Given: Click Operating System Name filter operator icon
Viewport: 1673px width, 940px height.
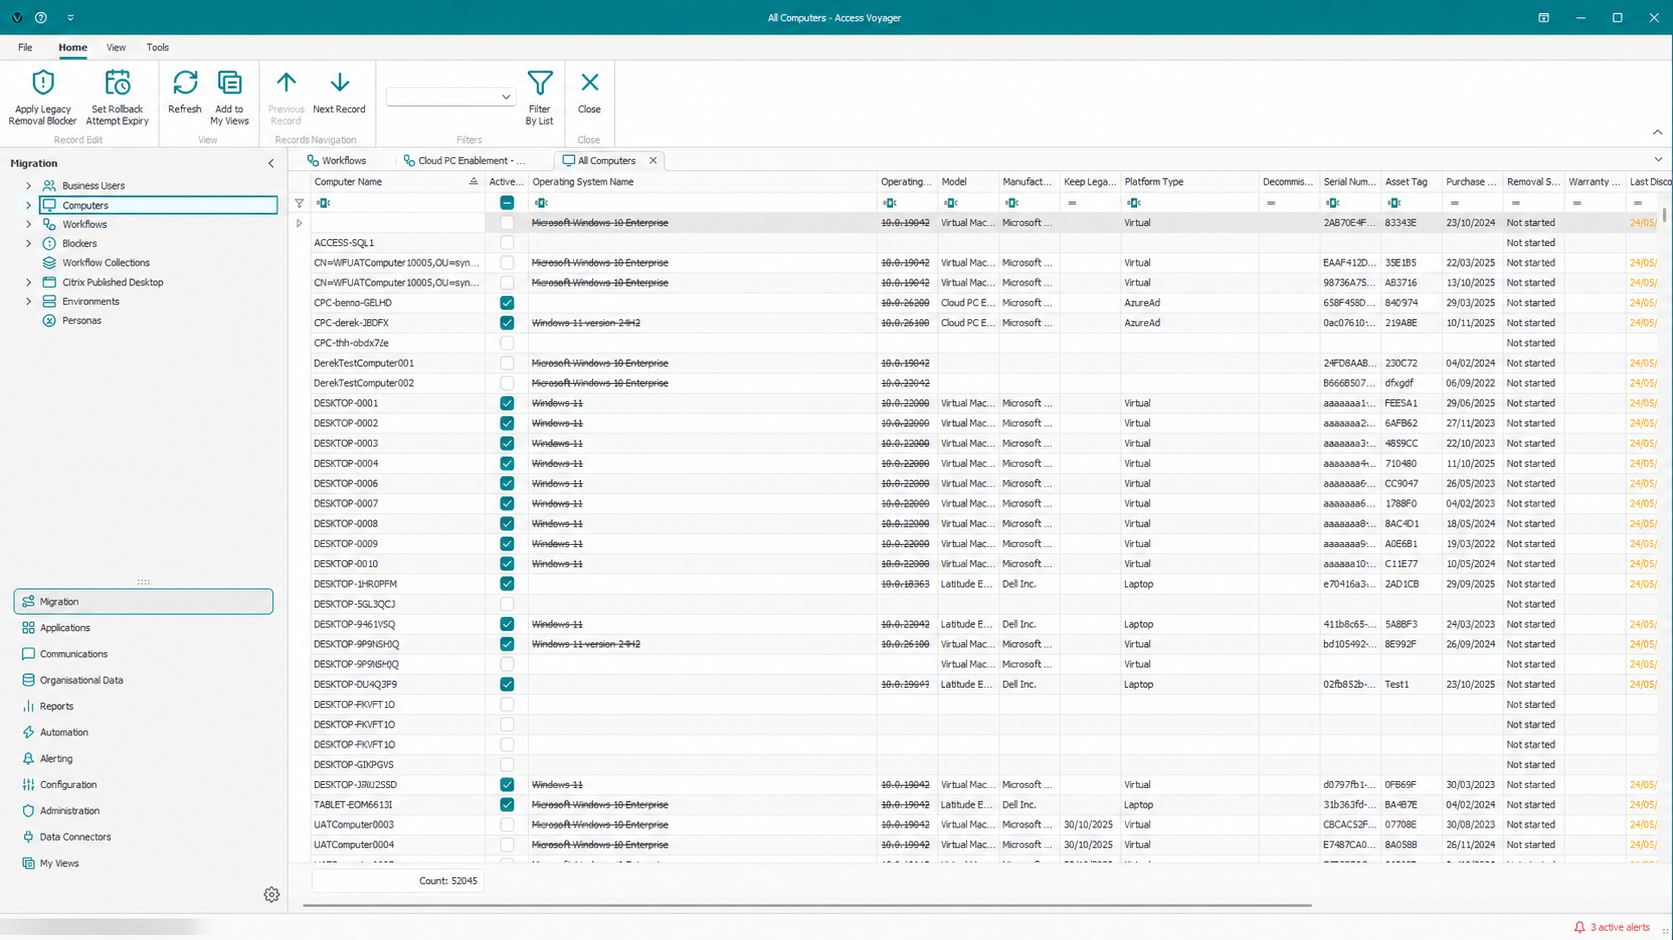Looking at the screenshot, I should point(541,203).
